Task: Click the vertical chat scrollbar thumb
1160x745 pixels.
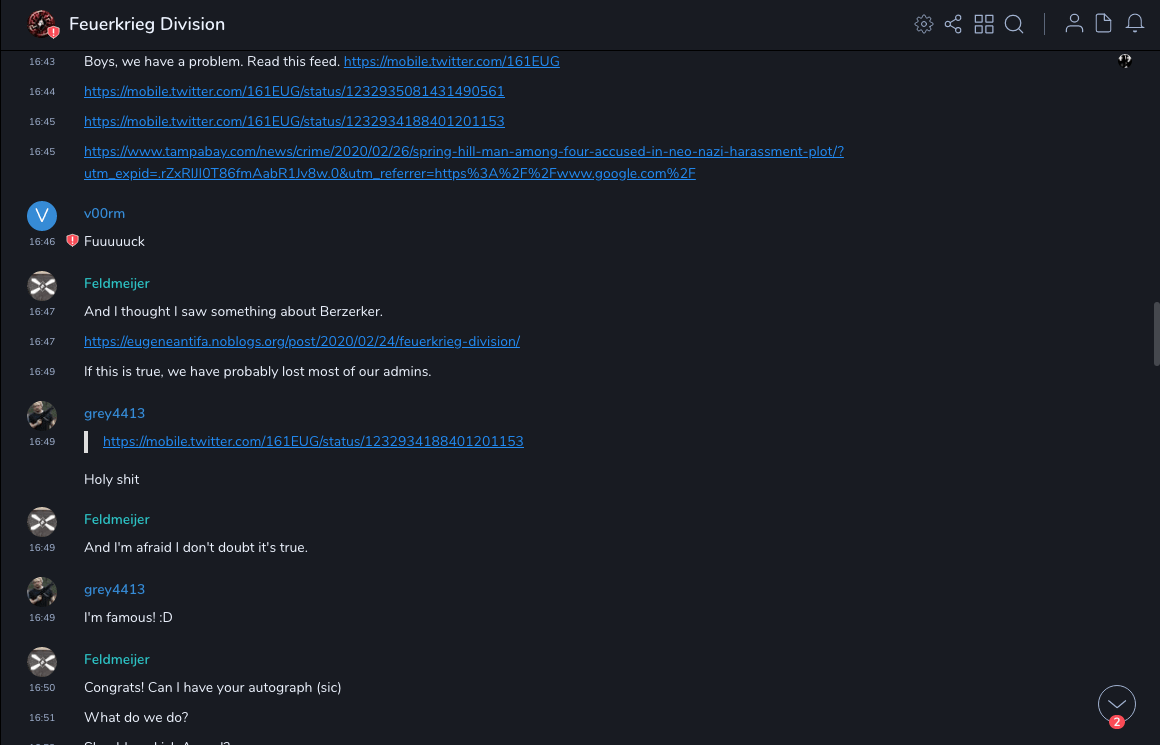Action: tap(1156, 334)
